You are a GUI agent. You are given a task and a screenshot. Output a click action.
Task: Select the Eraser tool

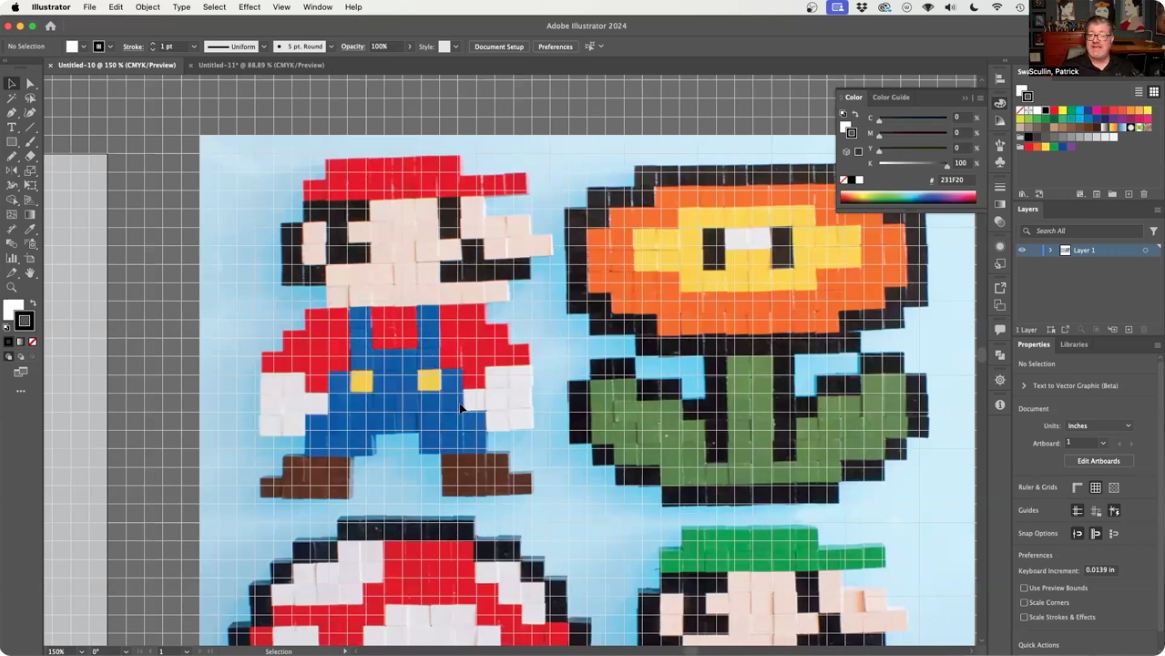coord(30,156)
